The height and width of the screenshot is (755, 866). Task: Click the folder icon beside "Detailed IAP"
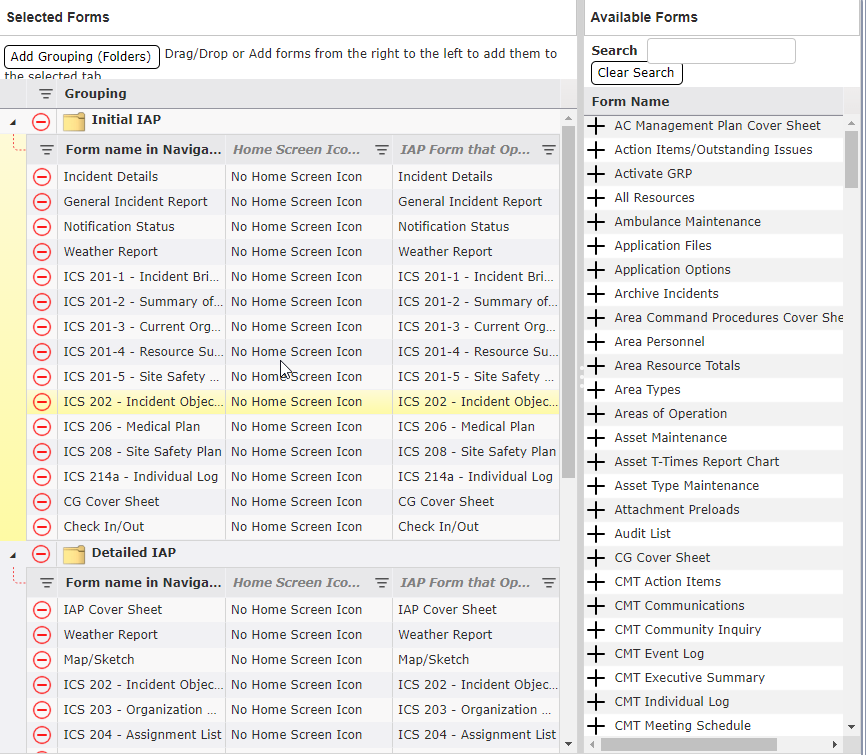coord(73,552)
